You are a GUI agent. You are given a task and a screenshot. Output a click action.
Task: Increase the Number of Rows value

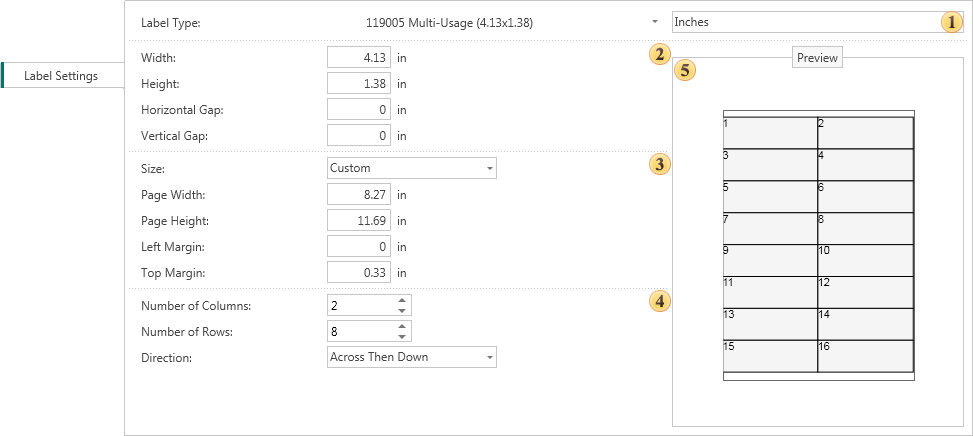click(x=402, y=326)
